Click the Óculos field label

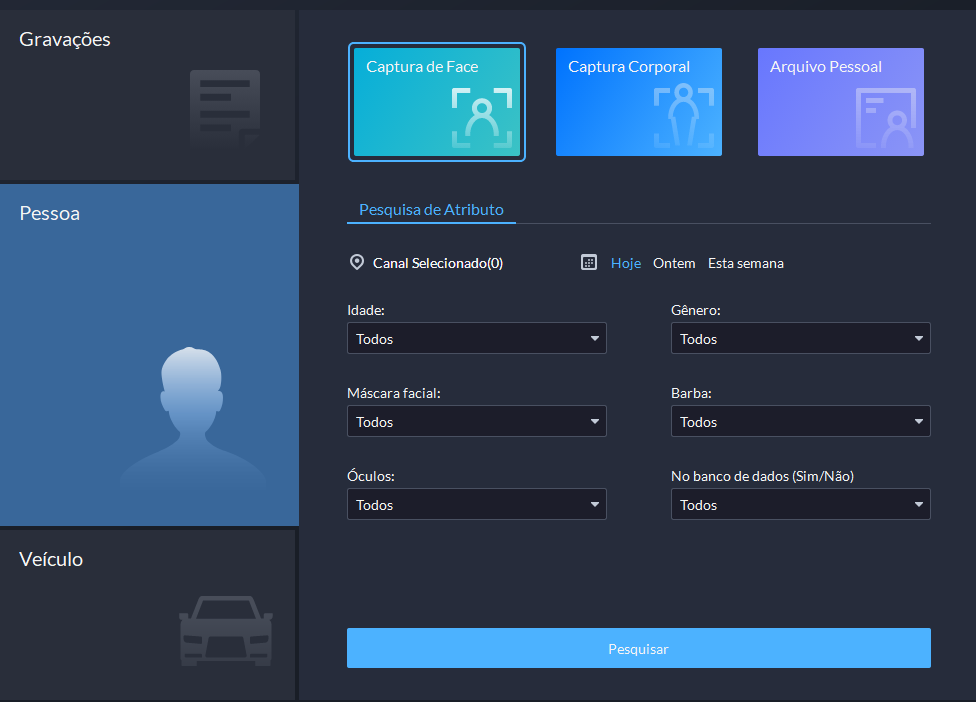[371, 476]
